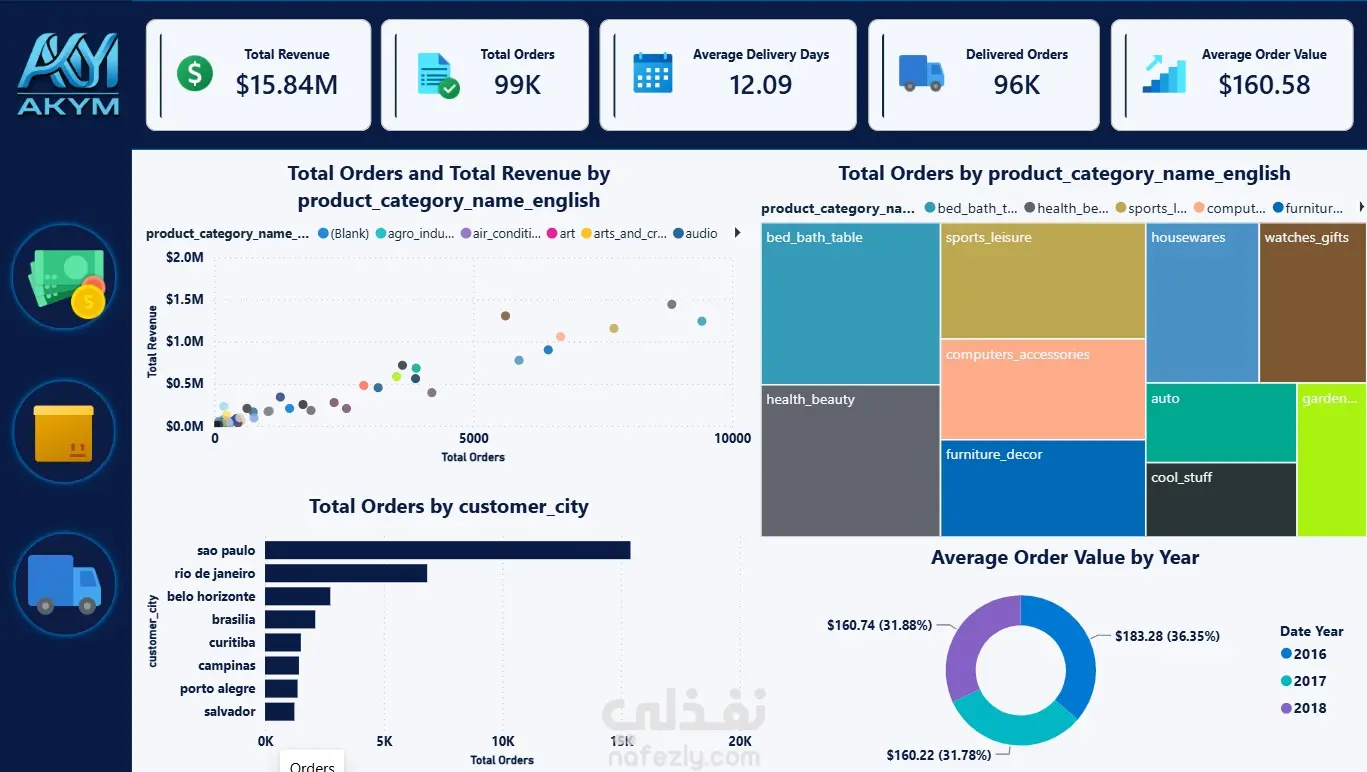The width and height of the screenshot is (1367, 772).
Task: Select 2018 in Date Year legend
Action: tap(1304, 708)
